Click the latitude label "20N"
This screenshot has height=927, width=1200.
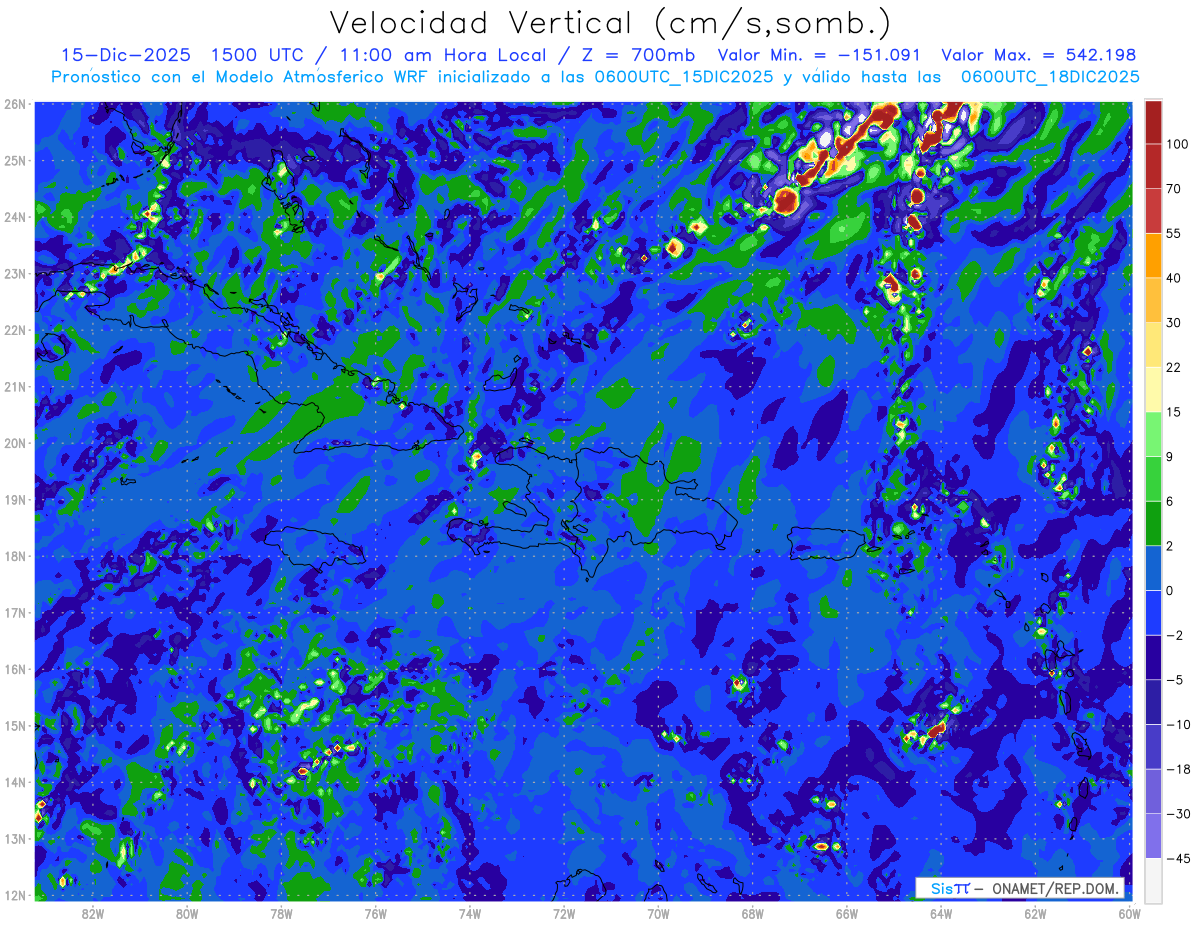[x=15, y=443]
